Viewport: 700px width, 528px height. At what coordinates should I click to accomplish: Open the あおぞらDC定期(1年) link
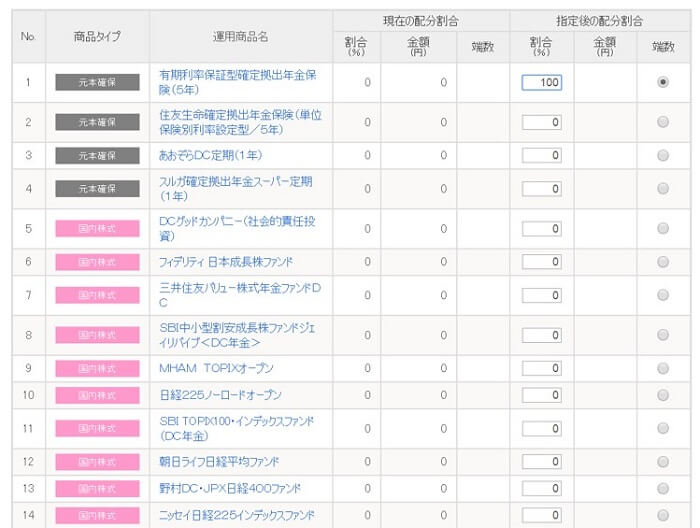[210, 155]
